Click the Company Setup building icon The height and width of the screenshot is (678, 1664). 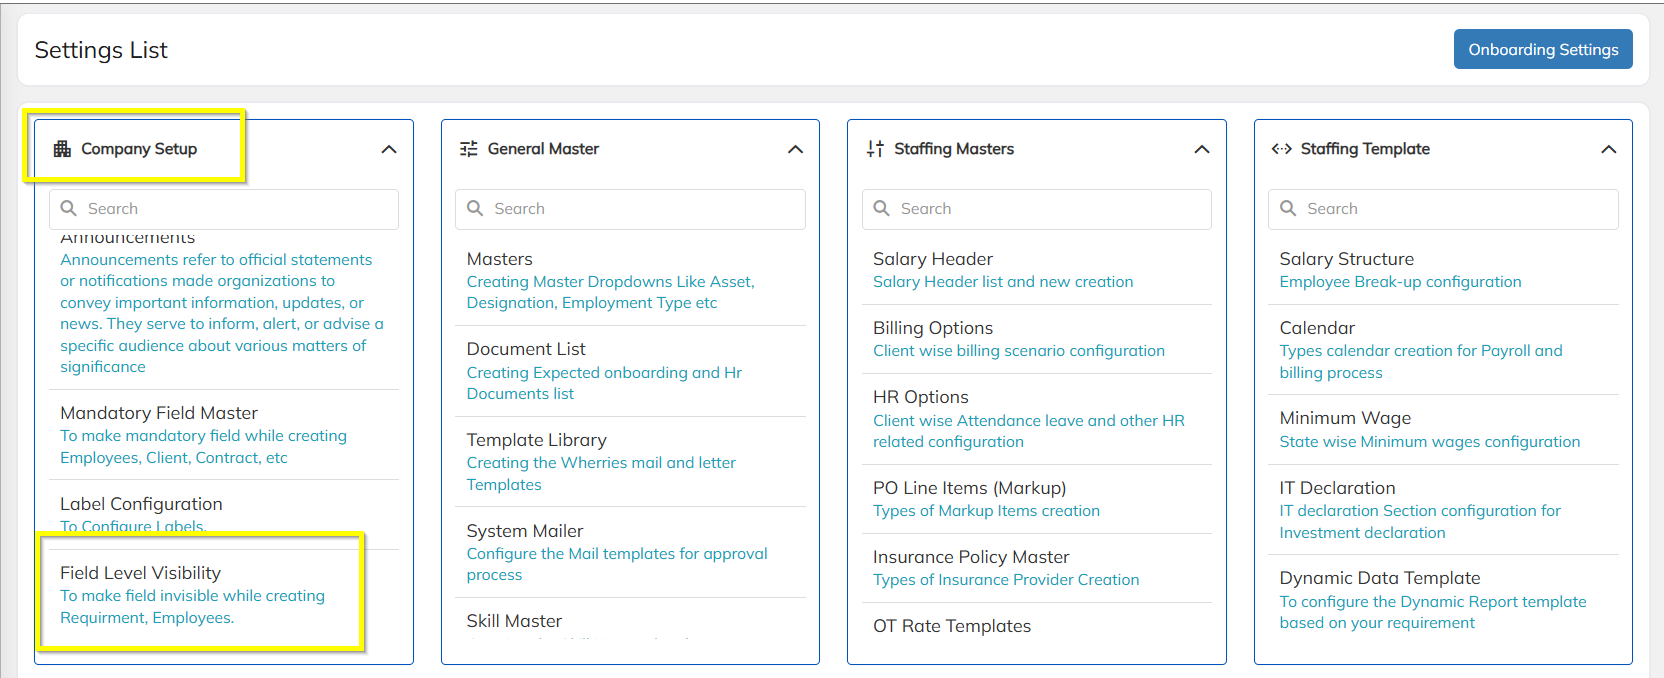[62, 149]
